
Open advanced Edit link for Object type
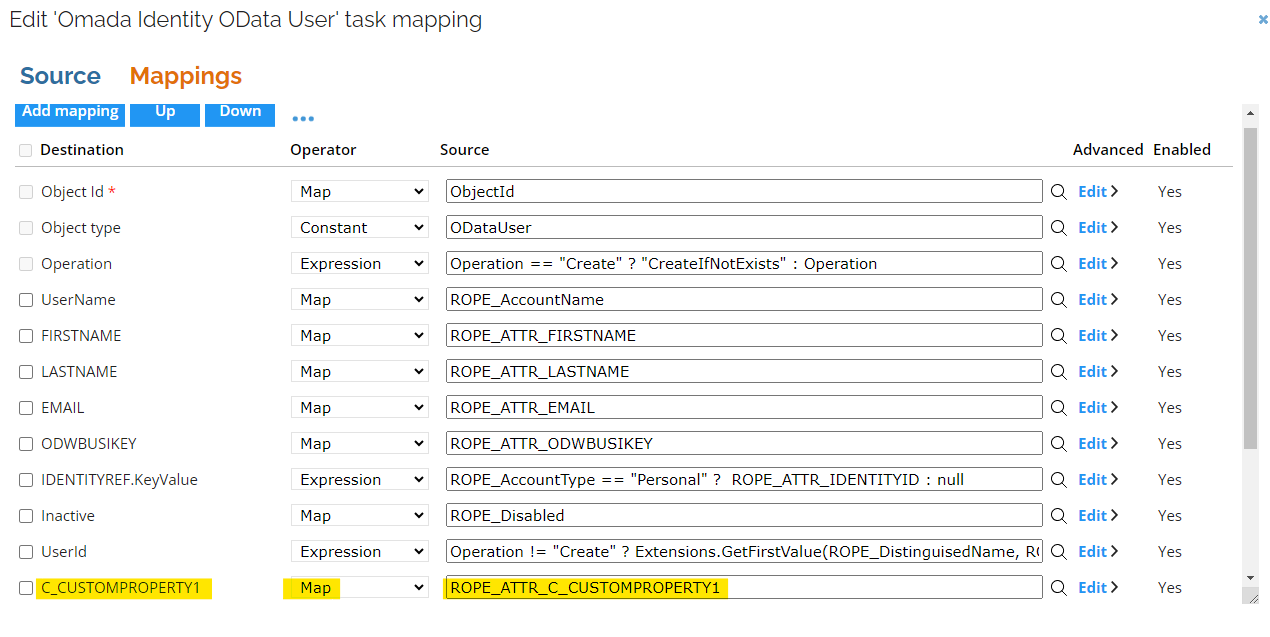[1097, 228]
